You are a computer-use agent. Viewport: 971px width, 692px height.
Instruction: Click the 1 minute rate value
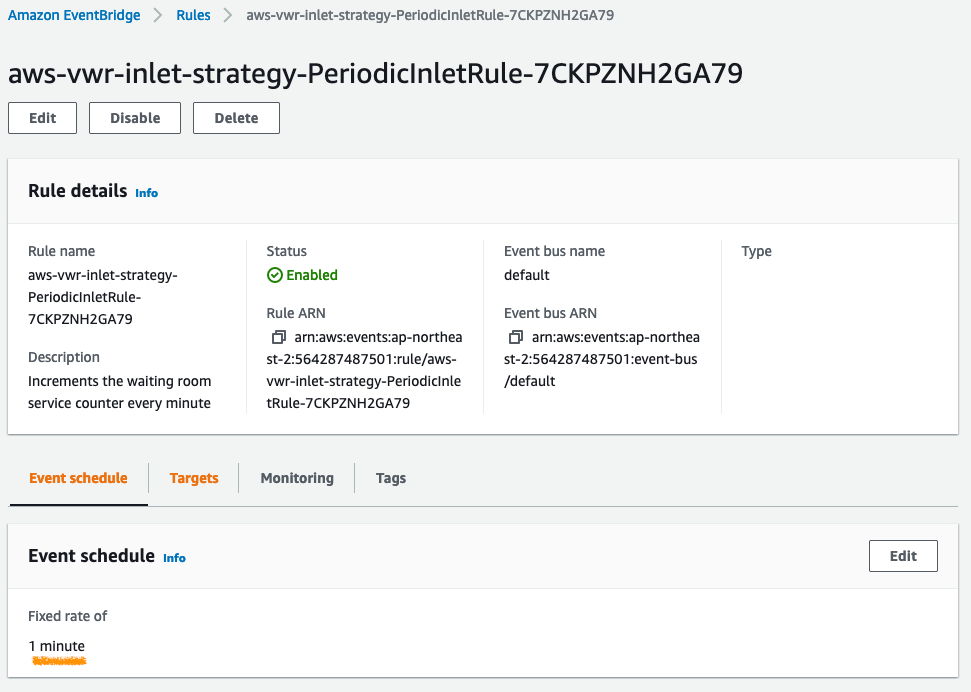(57, 646)
